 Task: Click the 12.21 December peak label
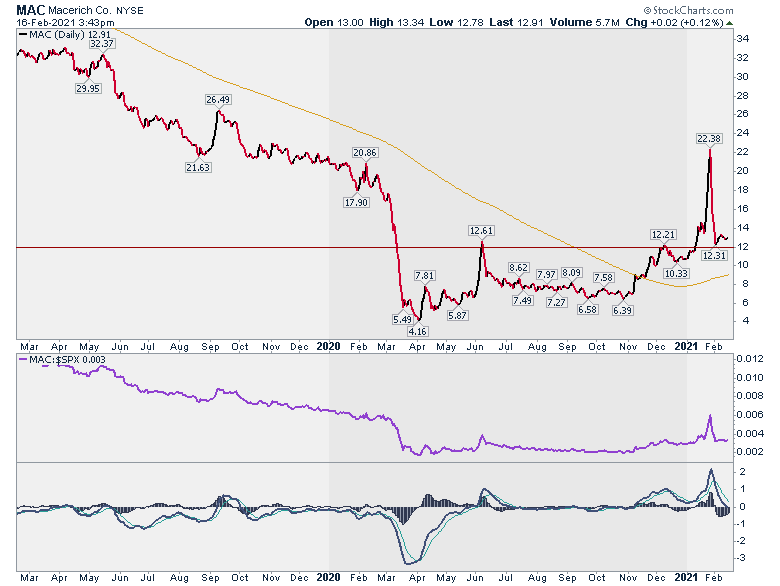664,234
